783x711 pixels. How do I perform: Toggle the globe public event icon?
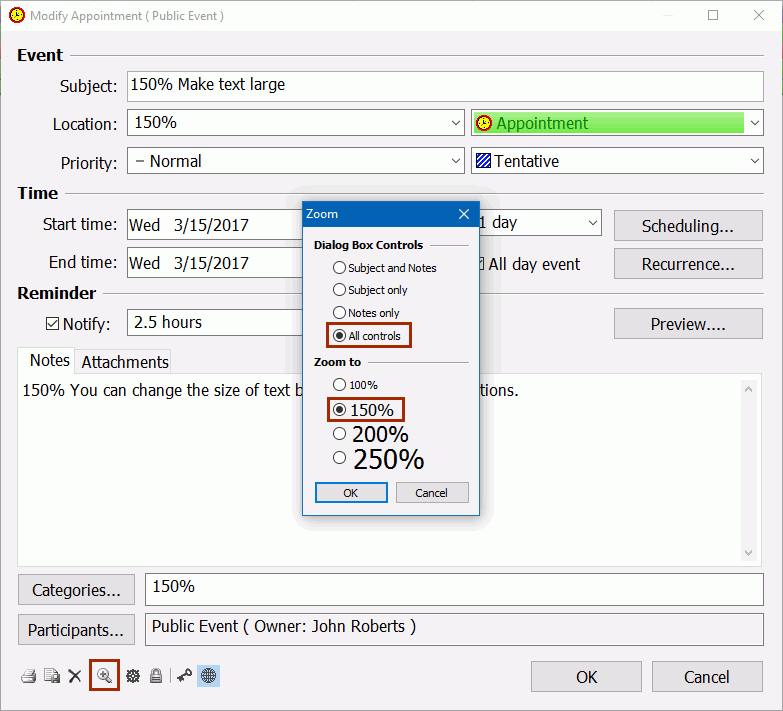tap(208, 676)
